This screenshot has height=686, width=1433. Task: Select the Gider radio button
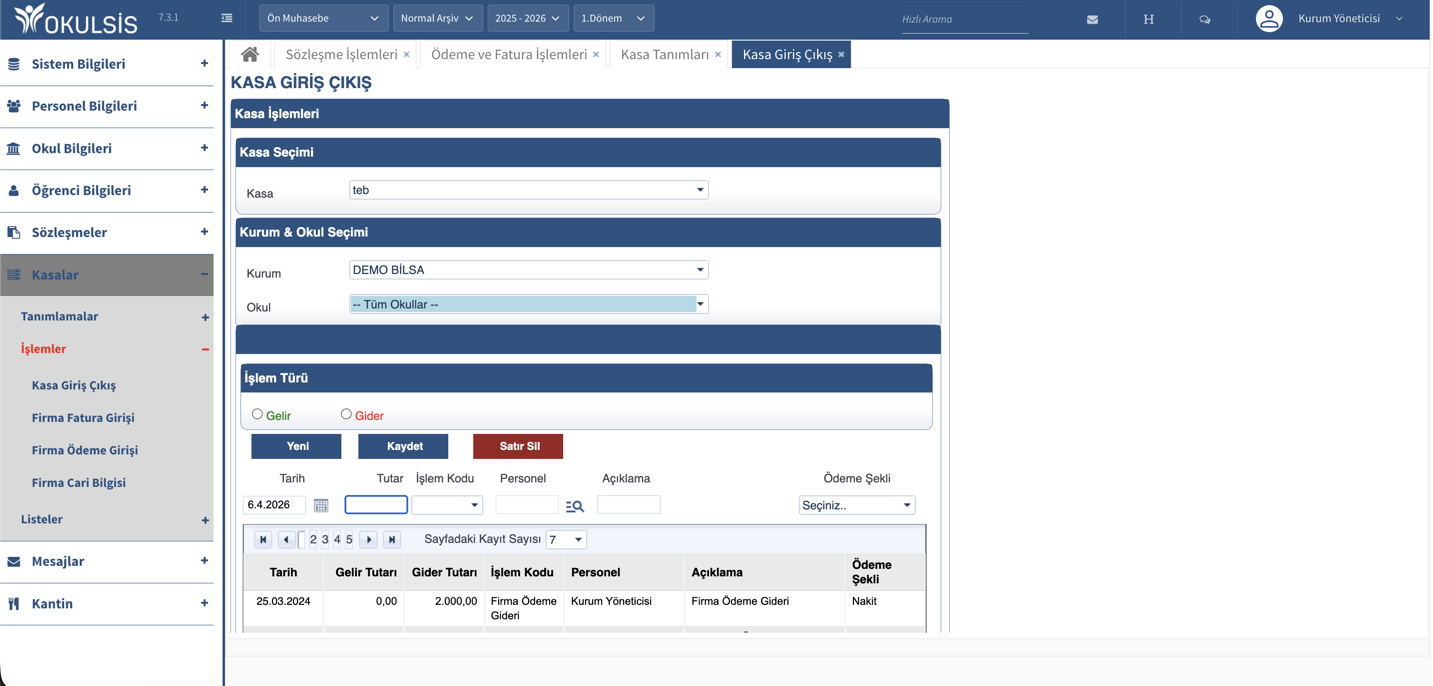[346, 414]
